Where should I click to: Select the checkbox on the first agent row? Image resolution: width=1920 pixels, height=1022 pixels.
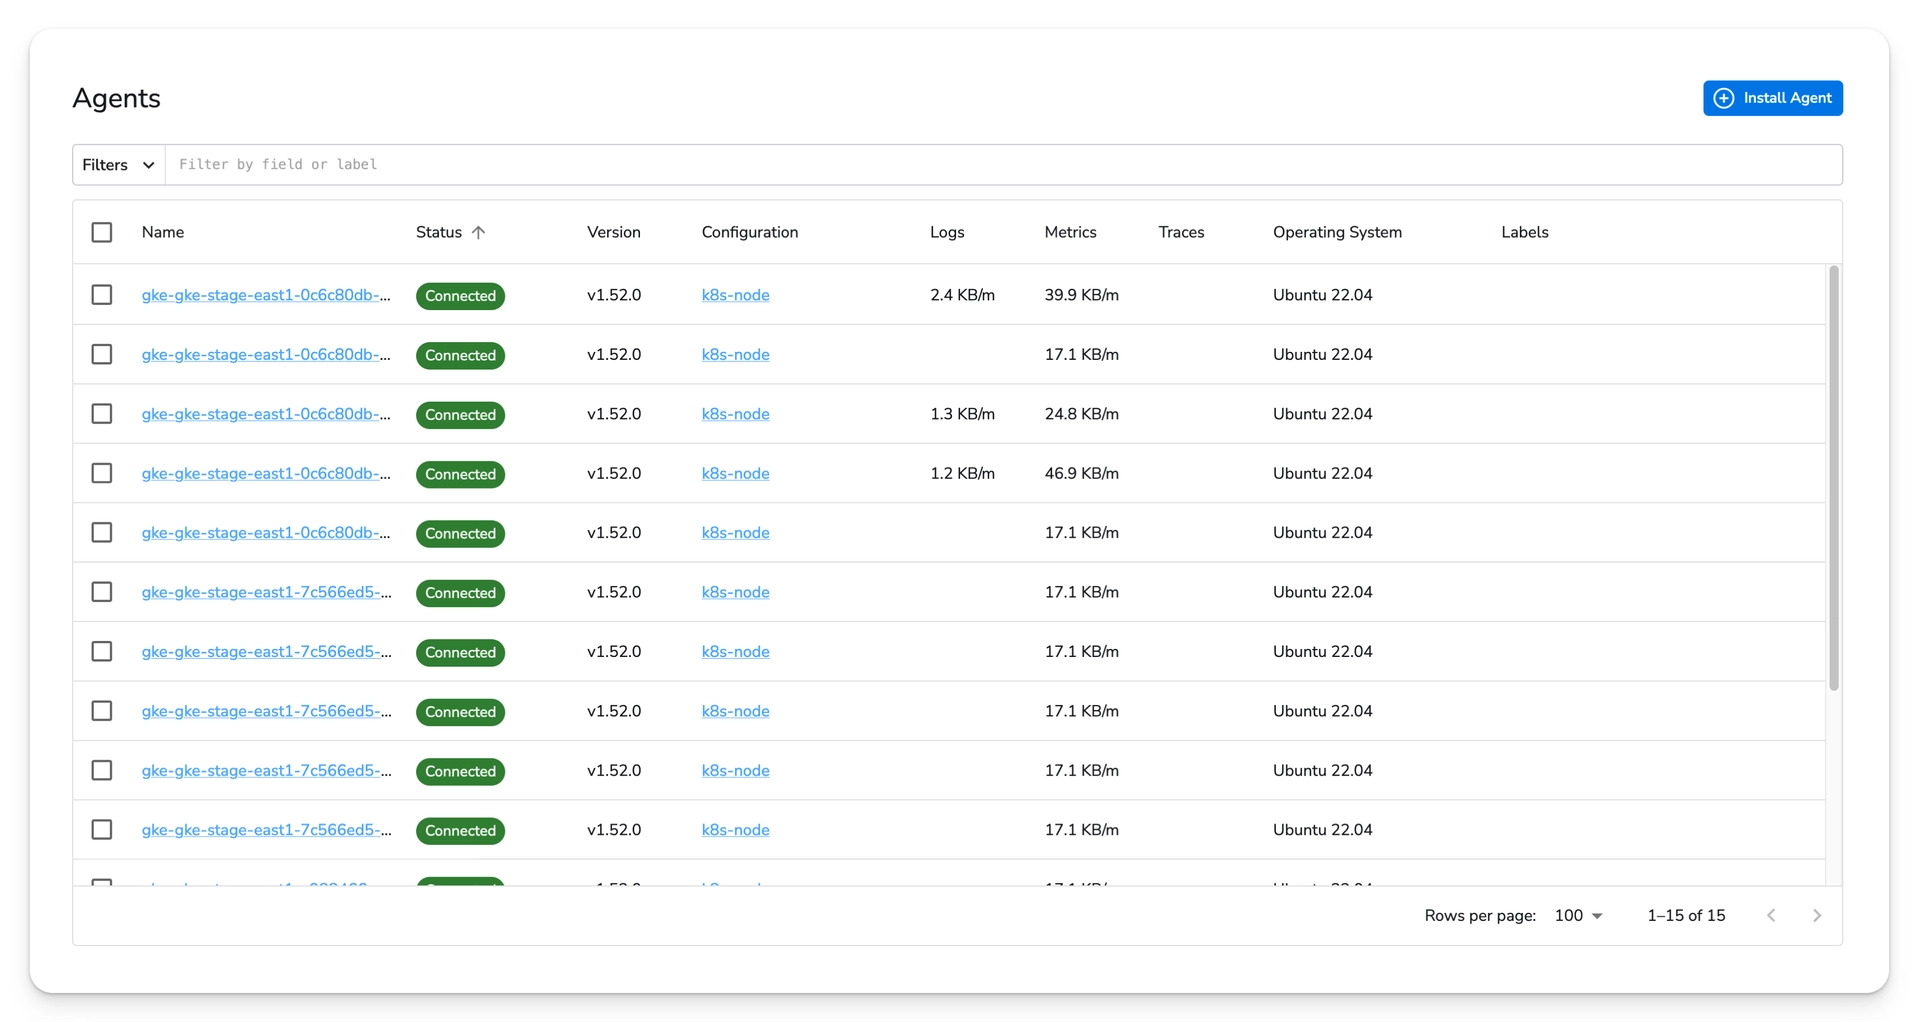point(101,294)
